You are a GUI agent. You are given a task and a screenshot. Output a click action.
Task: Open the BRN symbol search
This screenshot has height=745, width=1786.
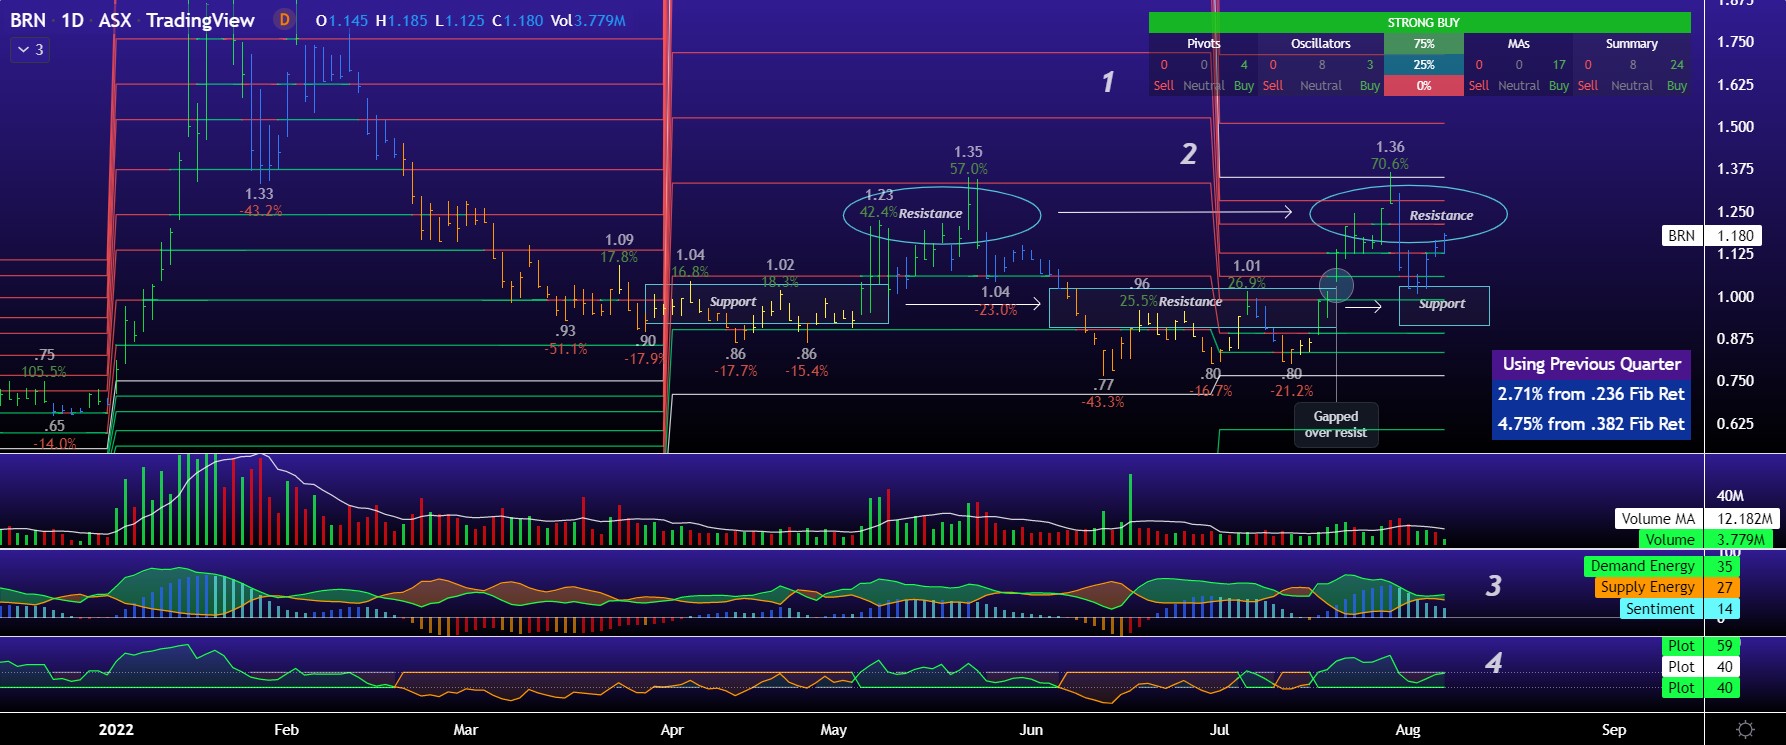point(28,20)
